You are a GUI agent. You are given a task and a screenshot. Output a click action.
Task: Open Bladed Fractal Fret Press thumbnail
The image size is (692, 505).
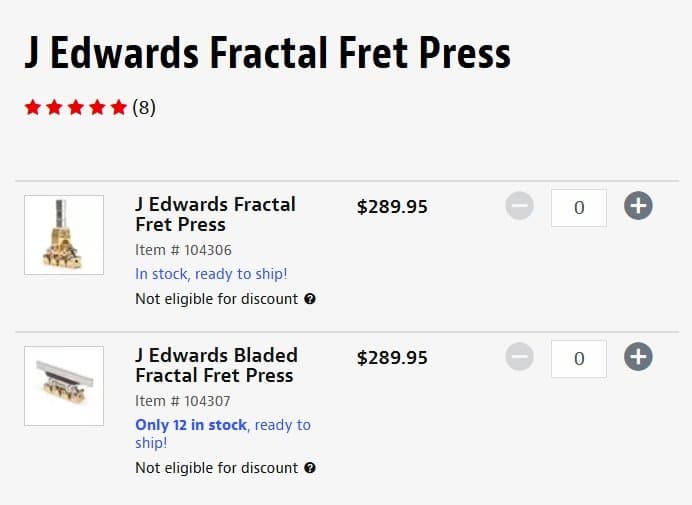64,385
